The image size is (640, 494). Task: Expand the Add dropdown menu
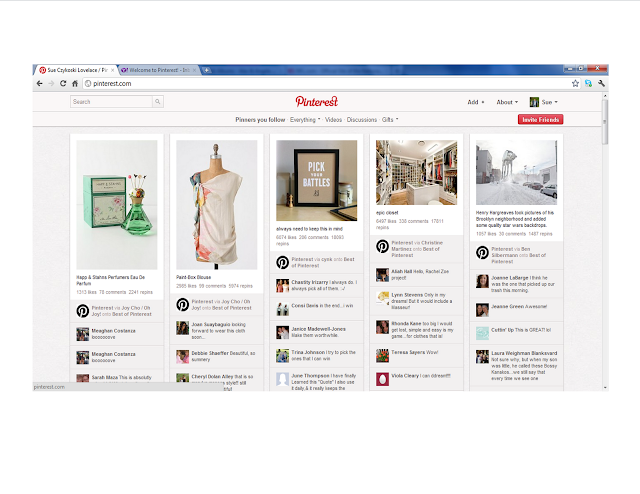476,102
